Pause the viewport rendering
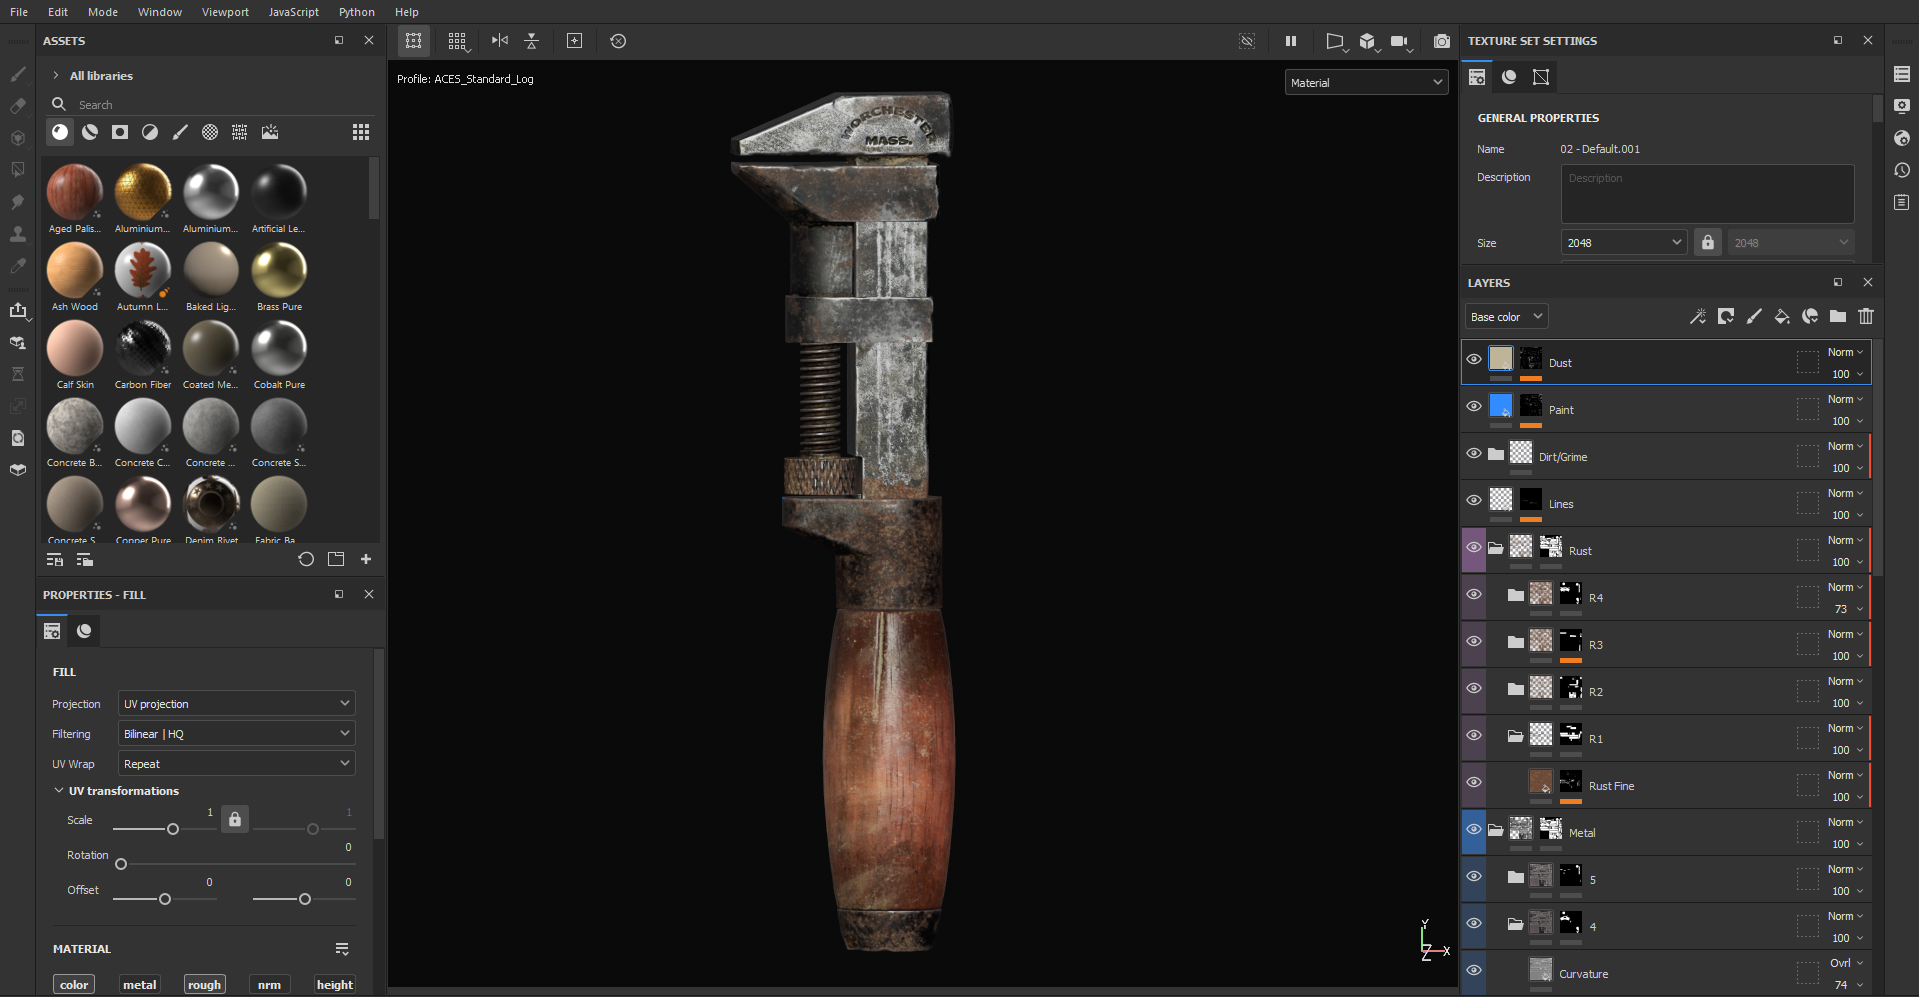The width and height of the screenshot is (1919, 997). (1291, 41)
